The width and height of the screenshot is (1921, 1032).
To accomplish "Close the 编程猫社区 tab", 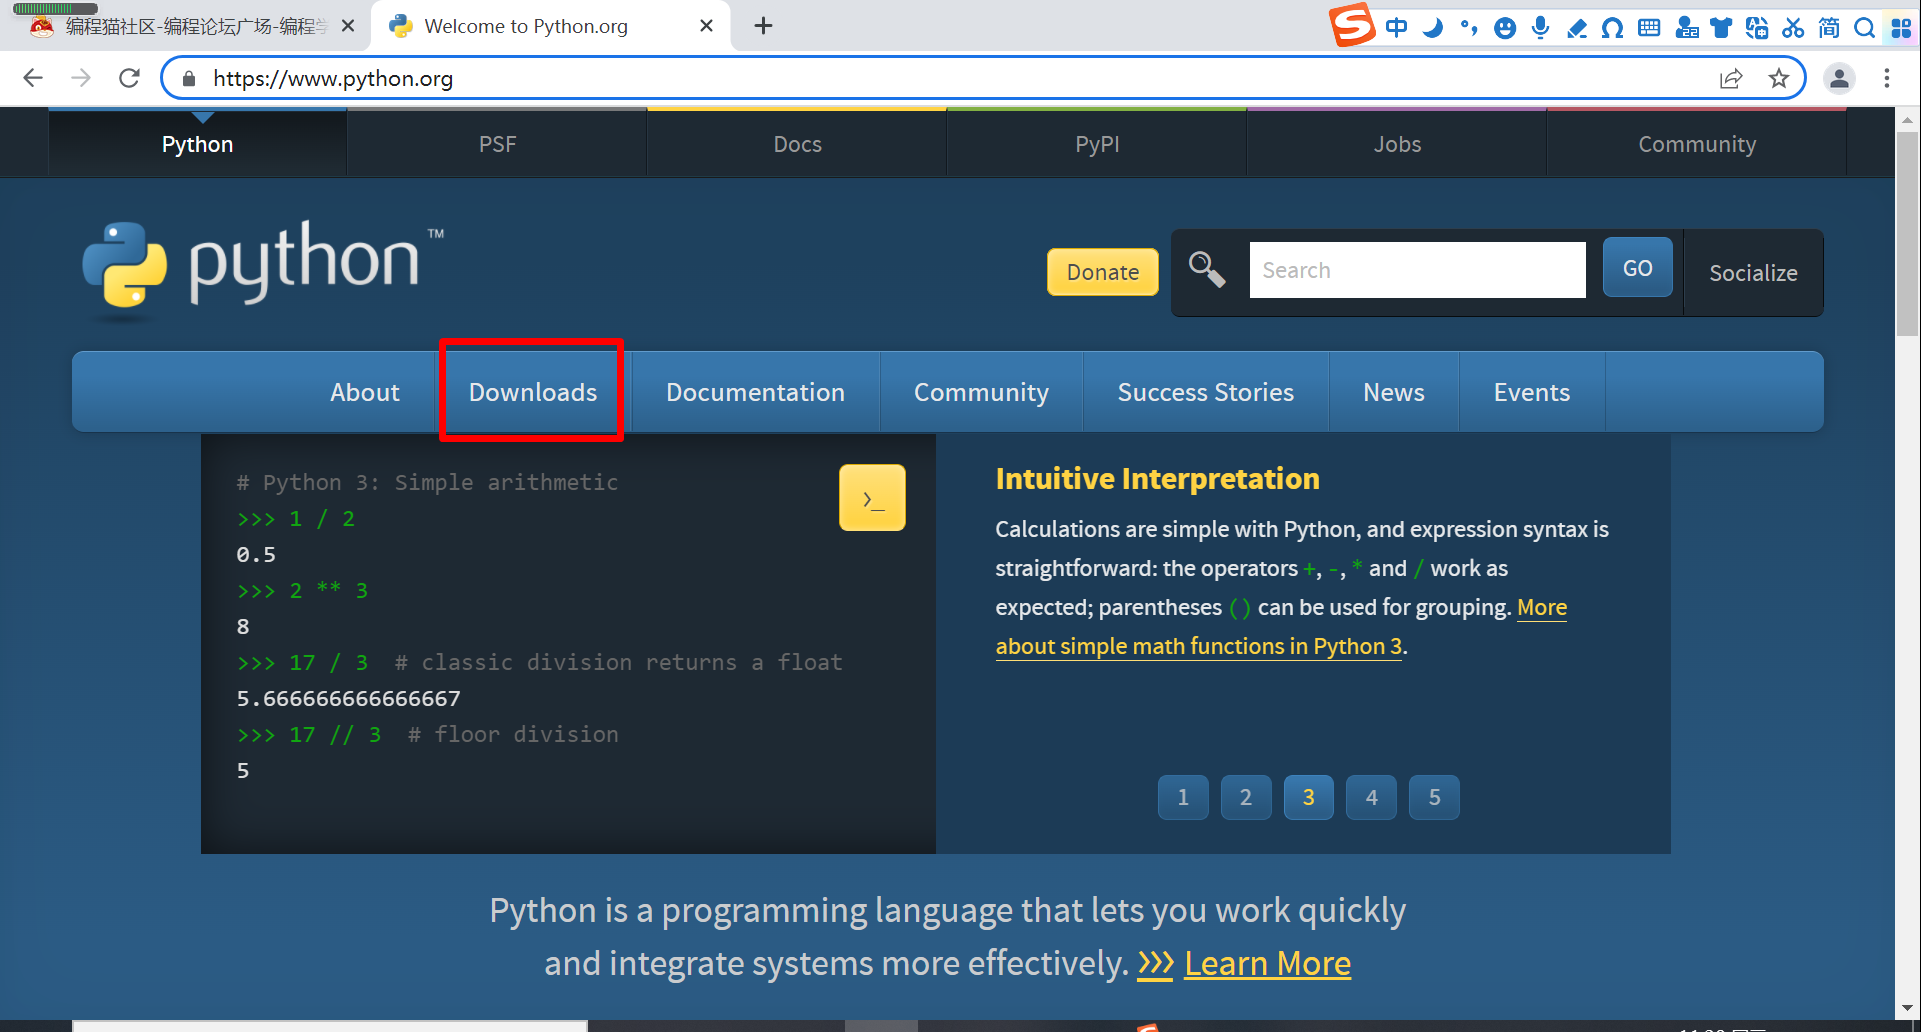I will tap(348, 26).
